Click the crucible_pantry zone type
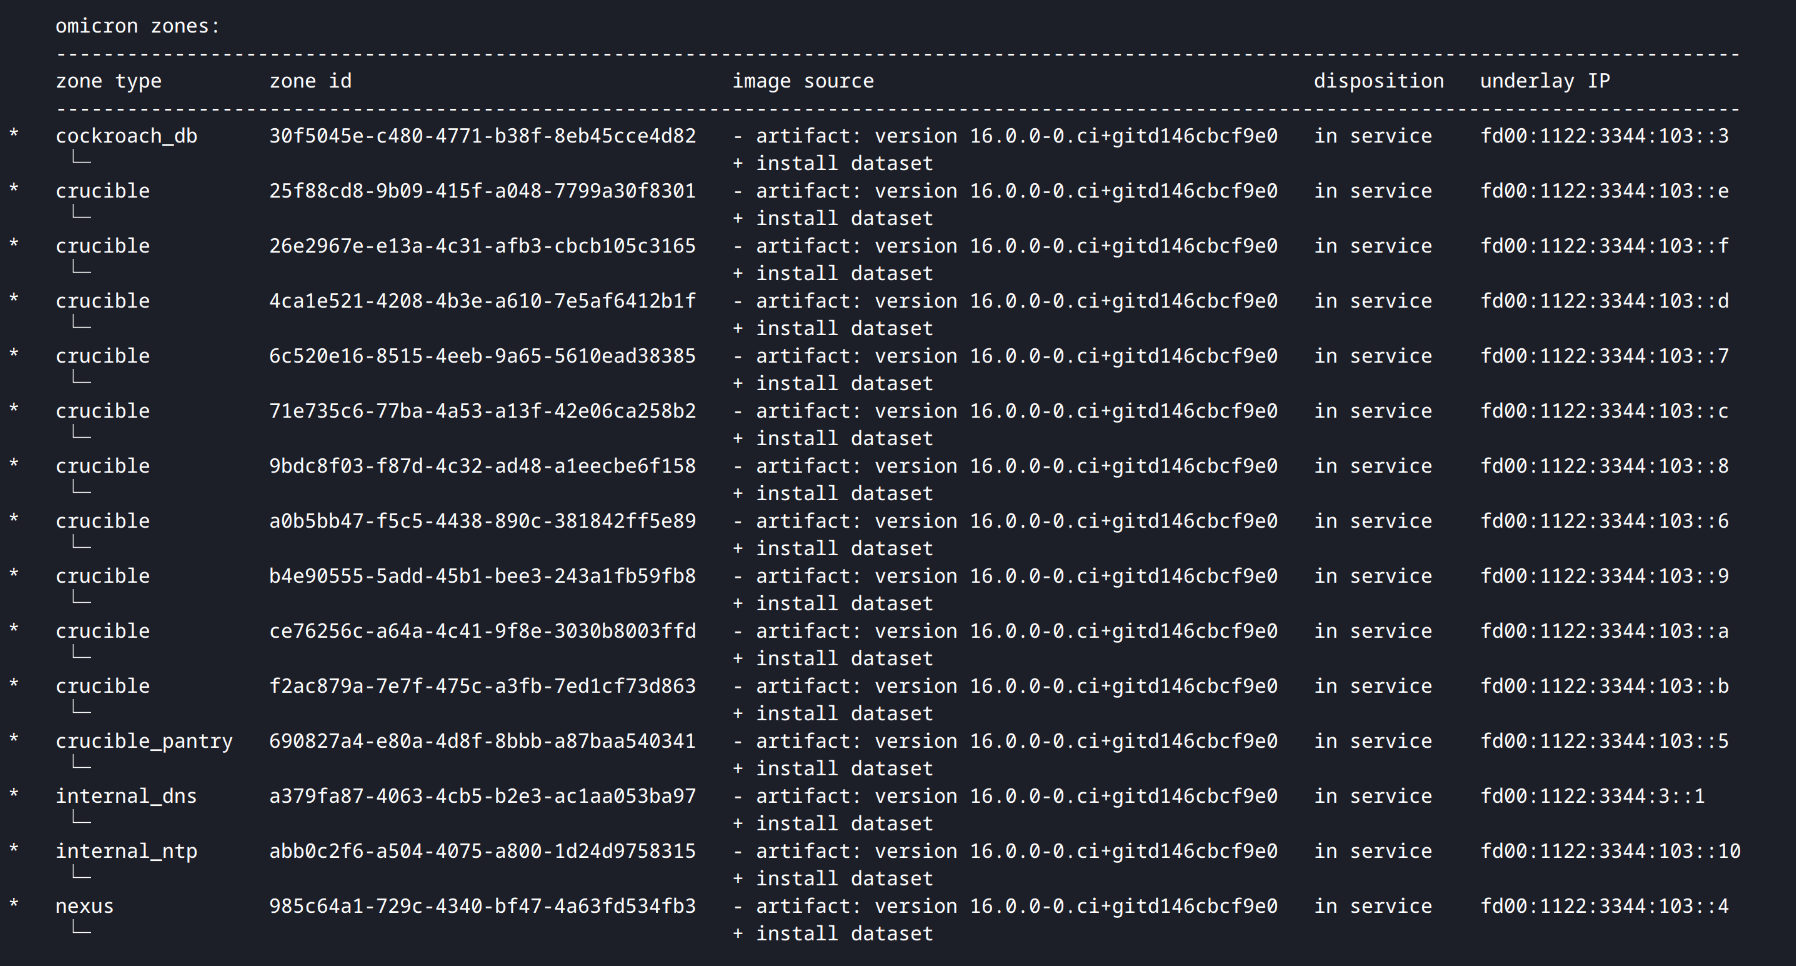Screen dimensions: 1796x966 [144, 741]
